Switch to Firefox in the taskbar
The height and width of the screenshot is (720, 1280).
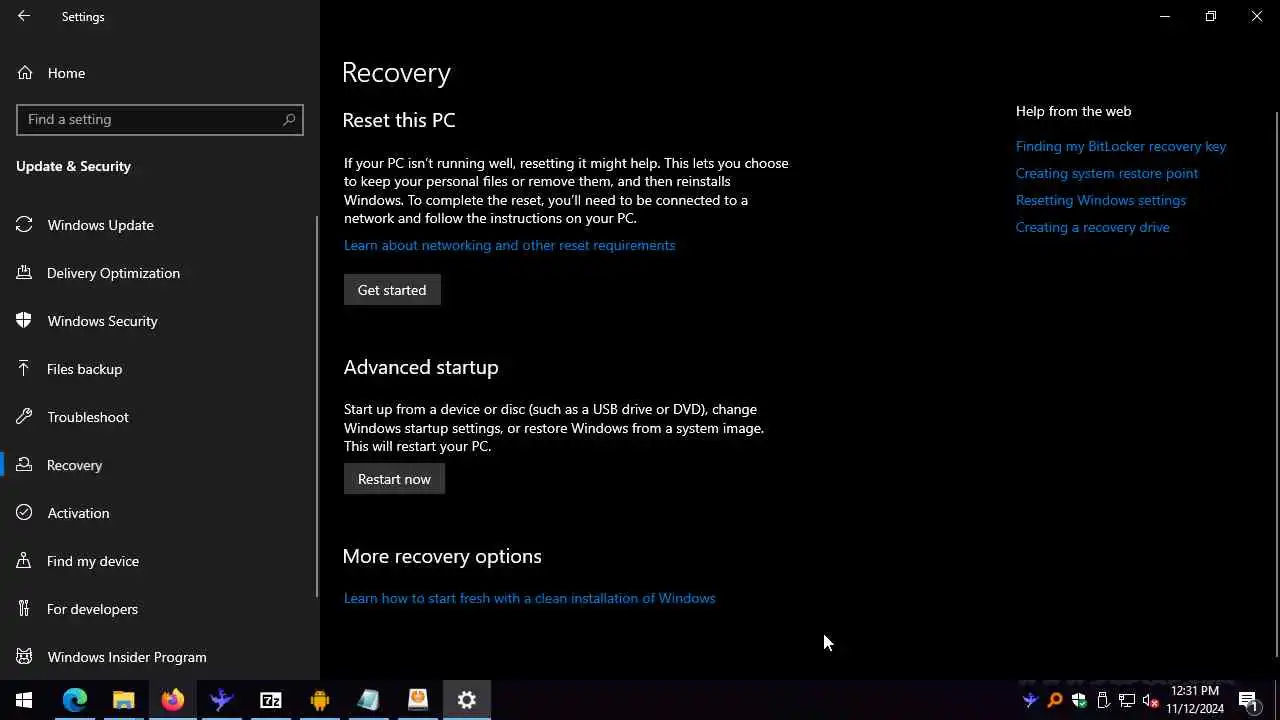click(172, 700)
